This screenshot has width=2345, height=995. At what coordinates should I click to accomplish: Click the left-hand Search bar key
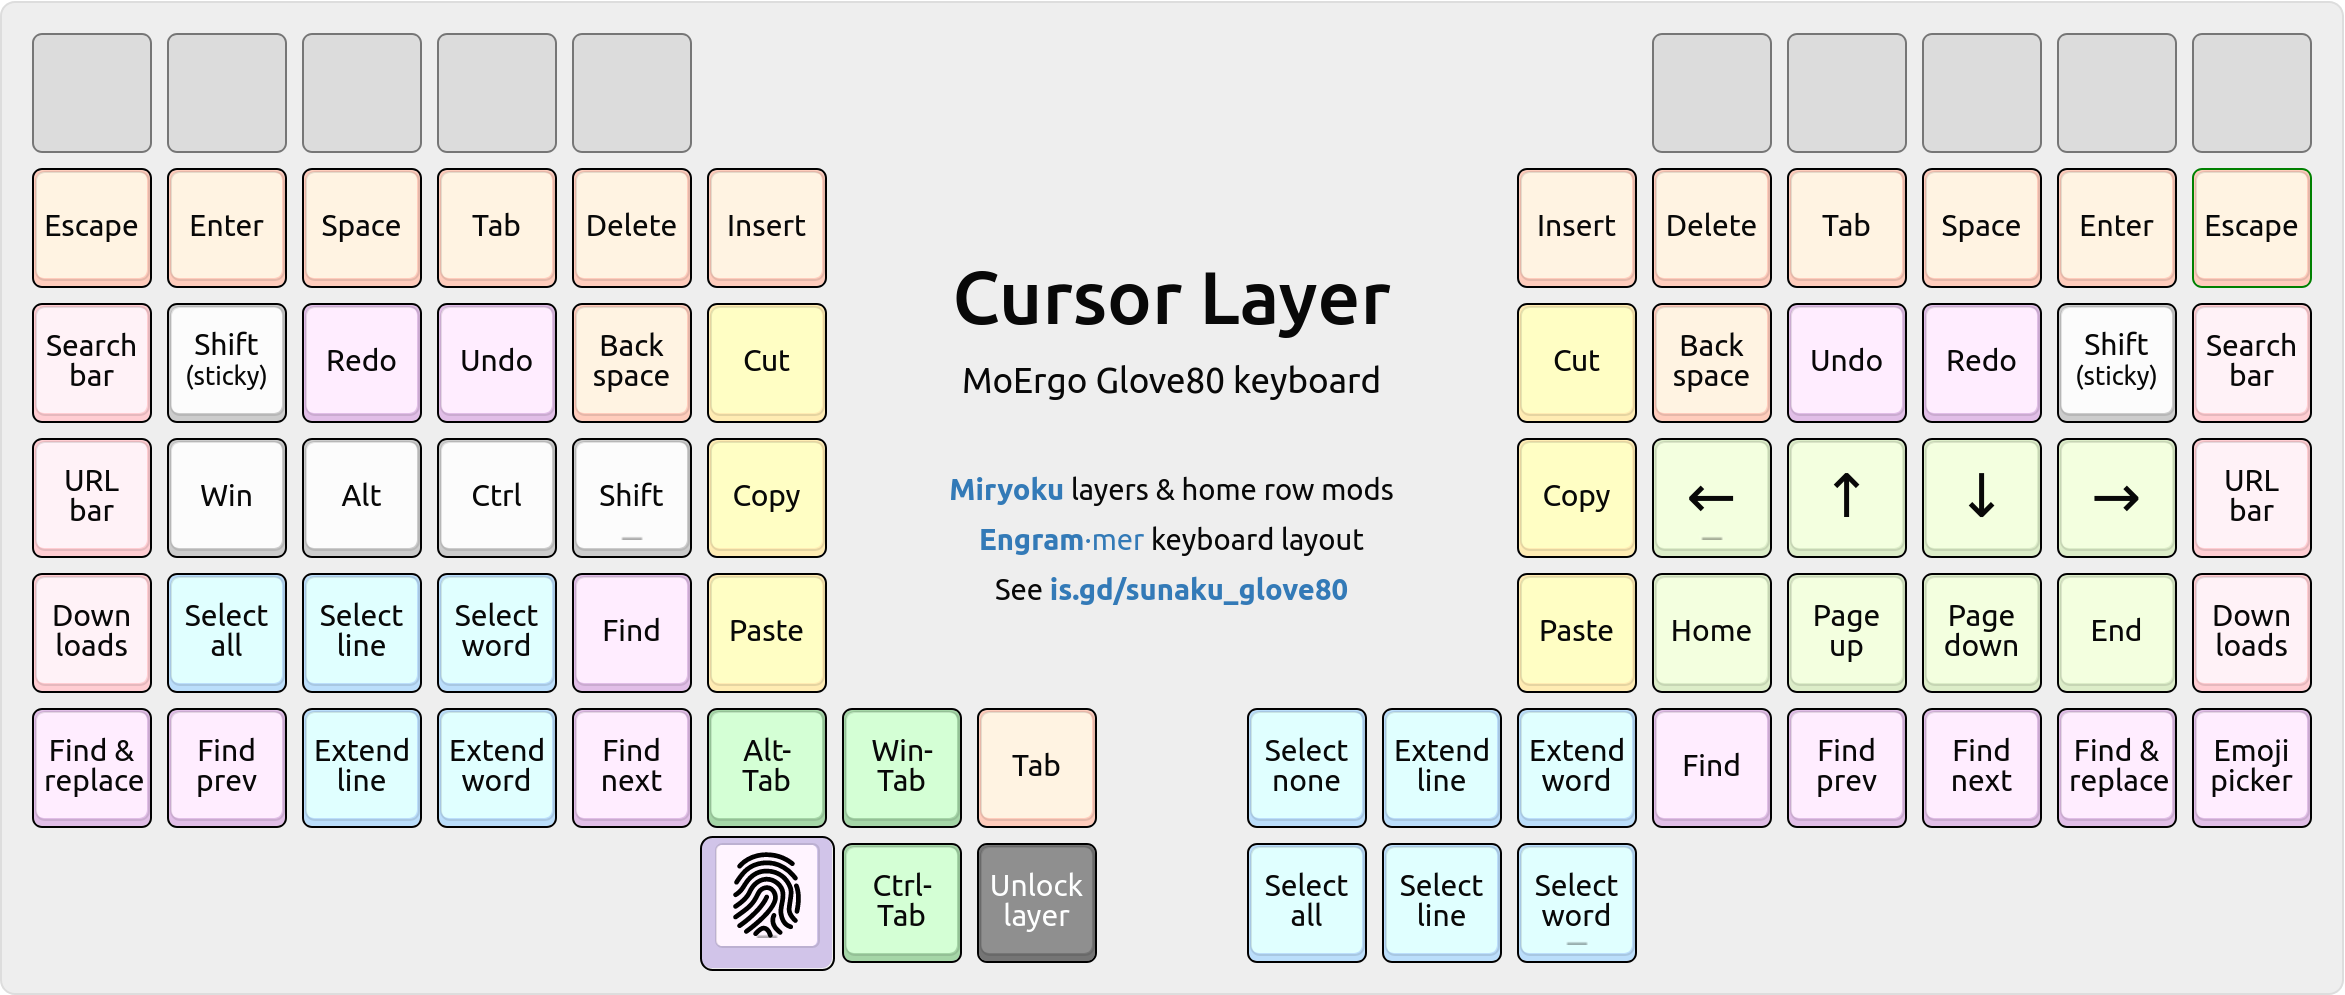click(x=91, y=363)
